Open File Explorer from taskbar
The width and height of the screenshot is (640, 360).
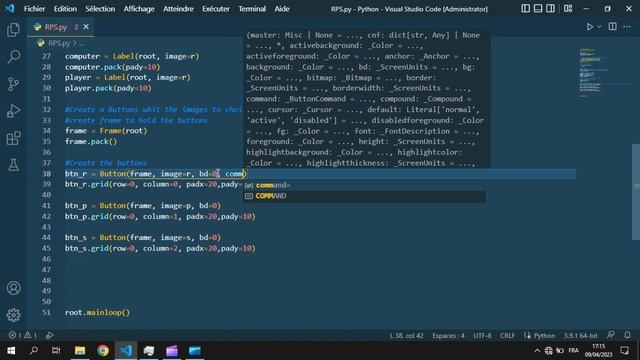[x=80, y=351]
